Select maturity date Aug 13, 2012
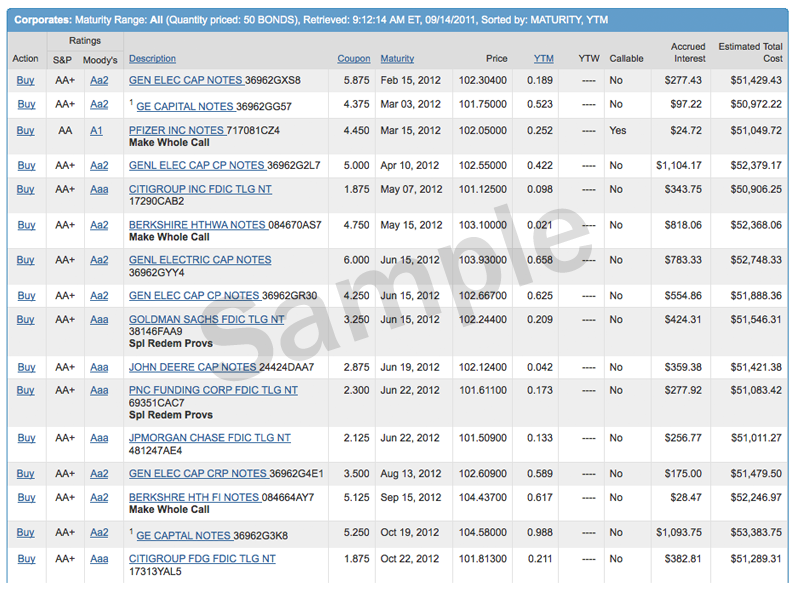The width and height of the screenshot is (795, 598). point(411,473)
